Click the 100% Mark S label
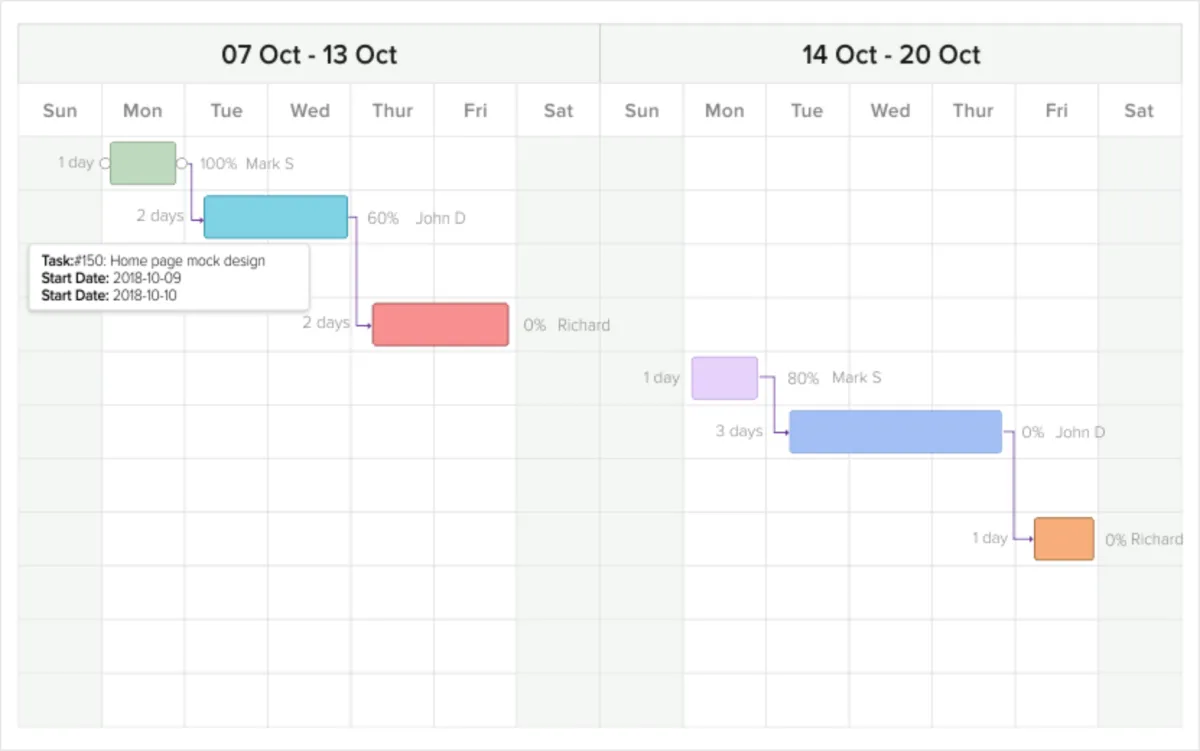Screen dimensions: 1200x751 tap(247, 163)
